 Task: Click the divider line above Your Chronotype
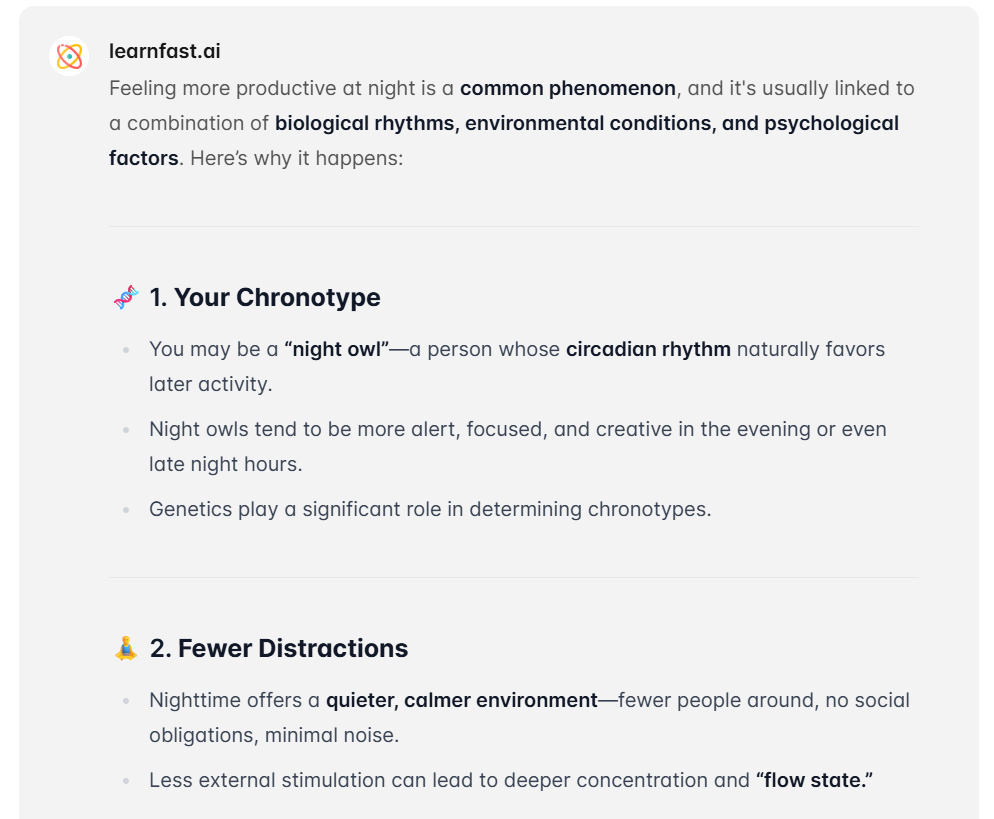[x=514, y=226]
